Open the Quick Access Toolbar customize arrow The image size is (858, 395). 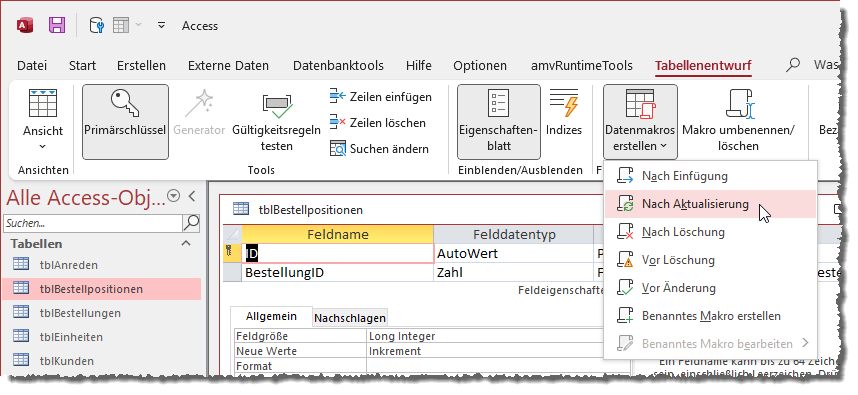coord(161,25)
